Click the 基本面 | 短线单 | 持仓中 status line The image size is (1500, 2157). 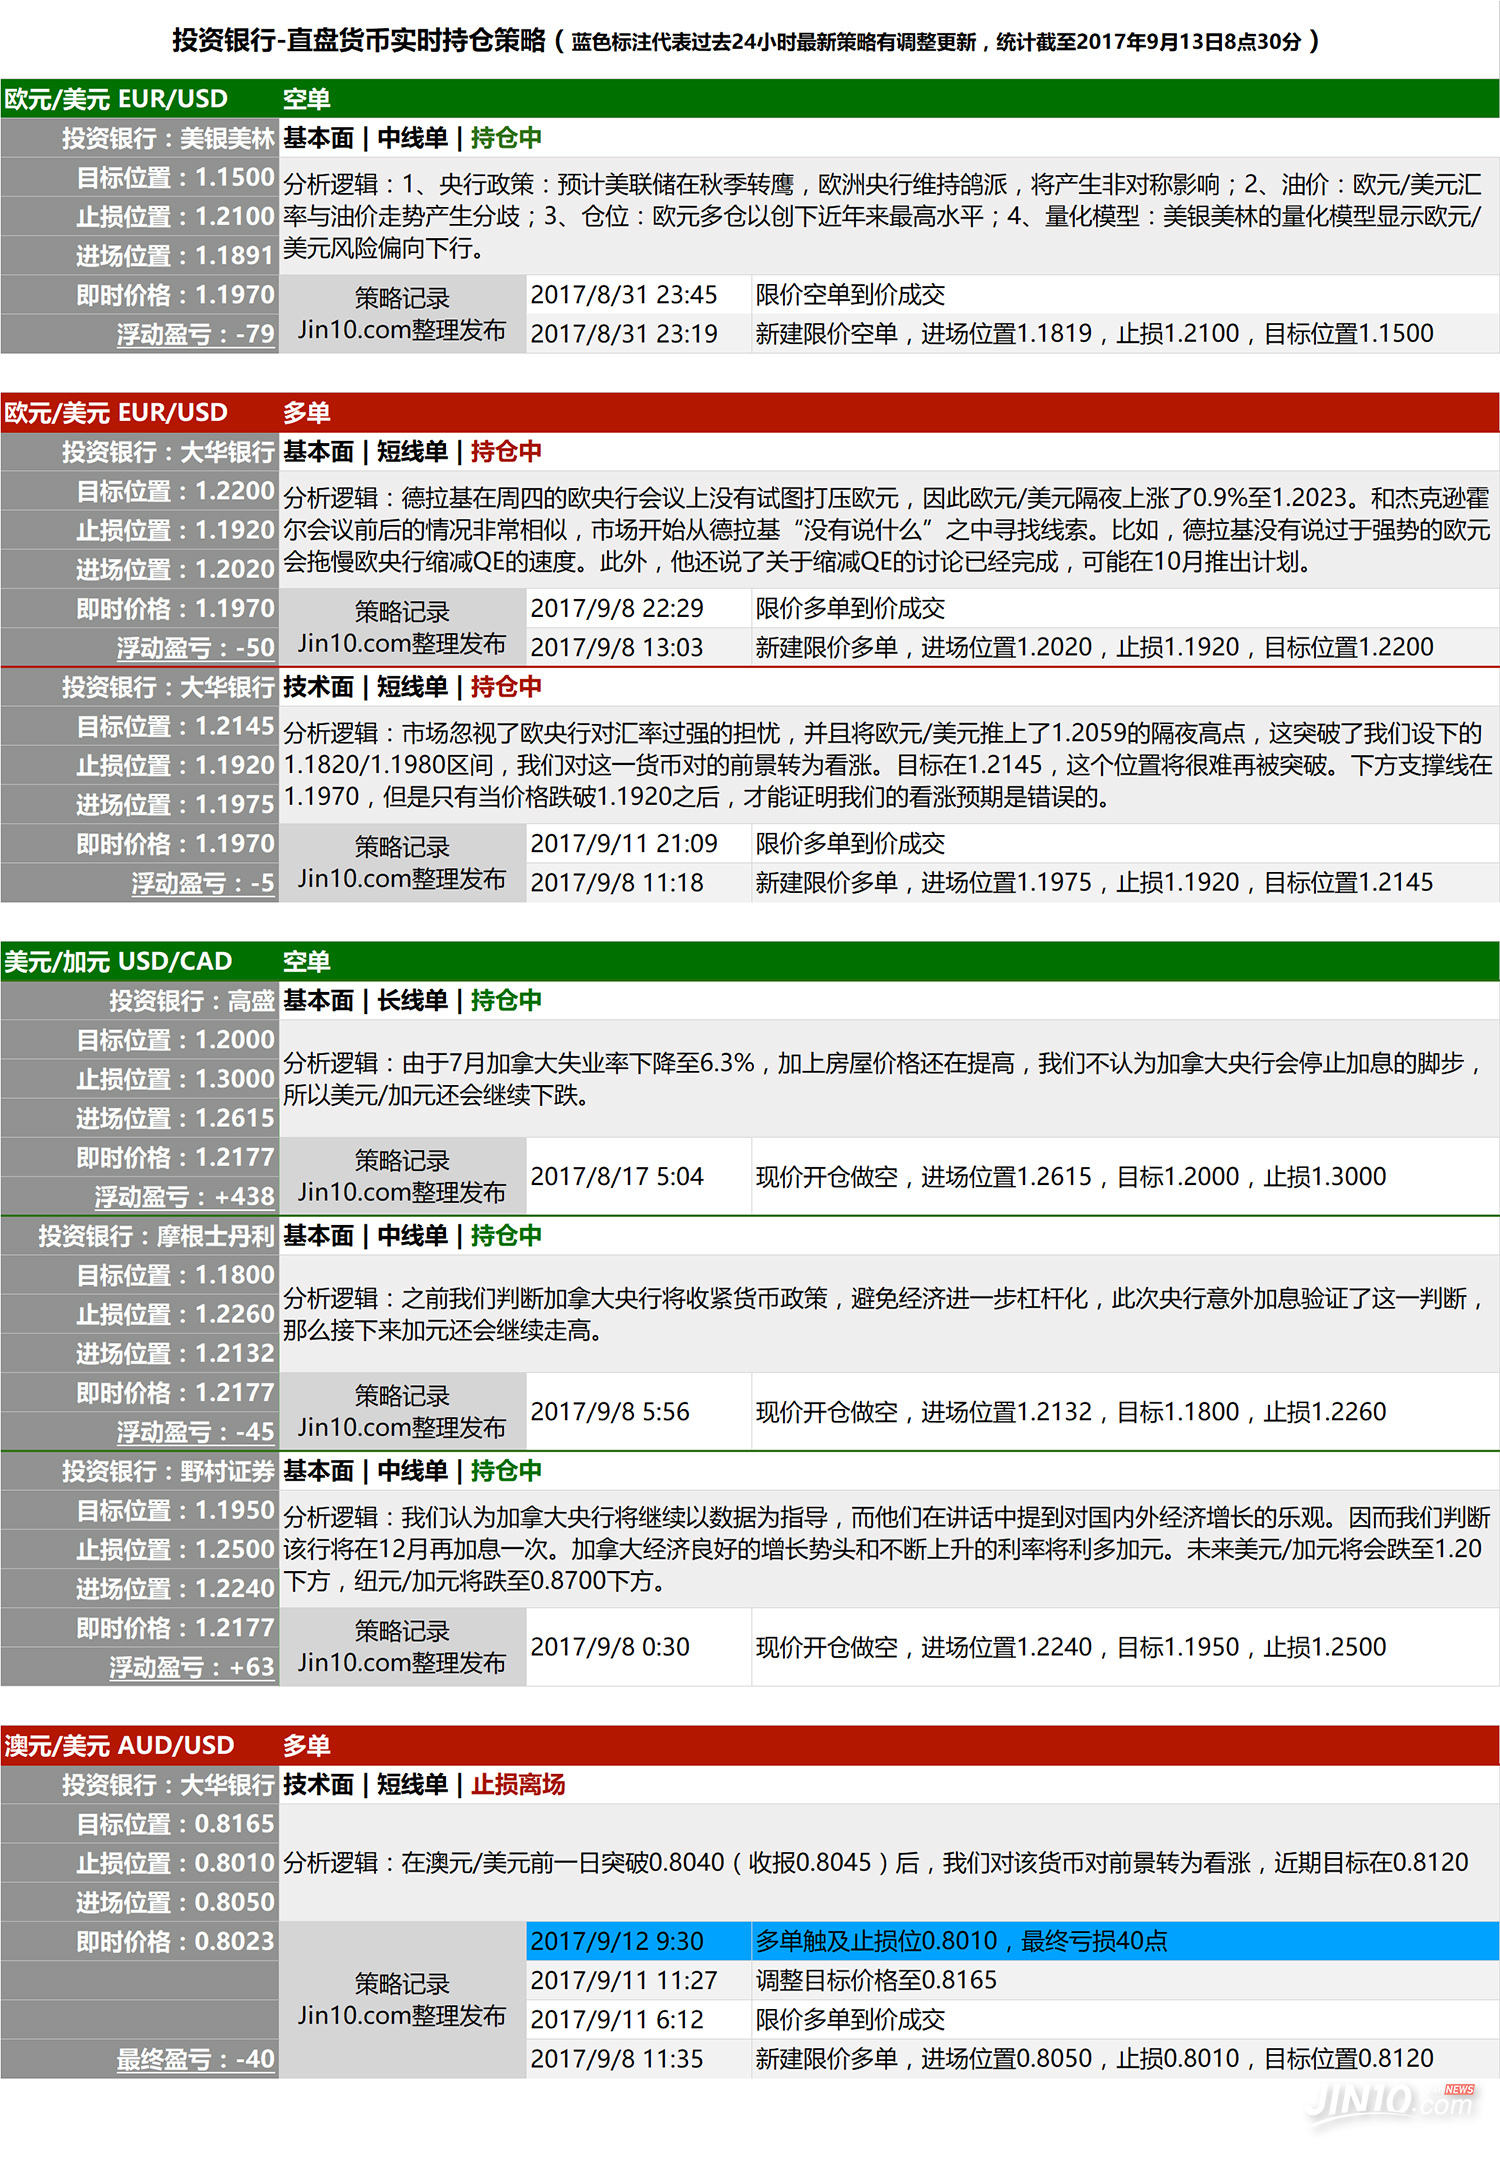click(412, 451)
